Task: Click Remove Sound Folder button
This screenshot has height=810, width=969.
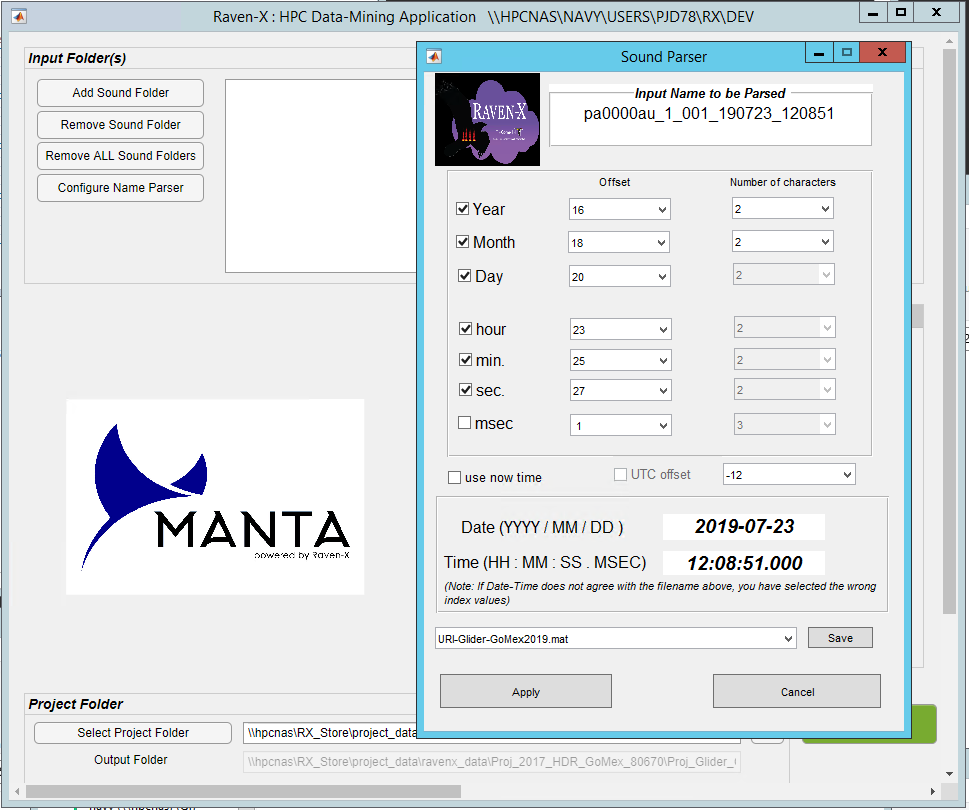Action: (121, 125)
